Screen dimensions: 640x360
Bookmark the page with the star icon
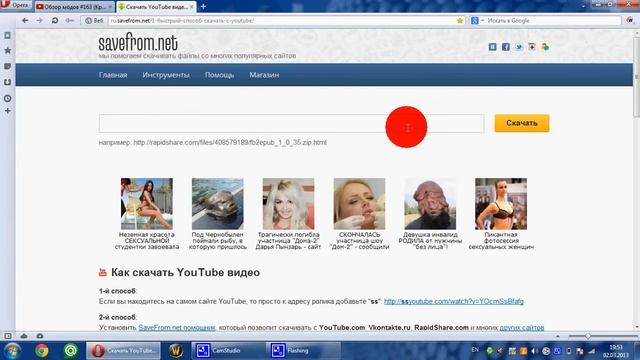460,20
